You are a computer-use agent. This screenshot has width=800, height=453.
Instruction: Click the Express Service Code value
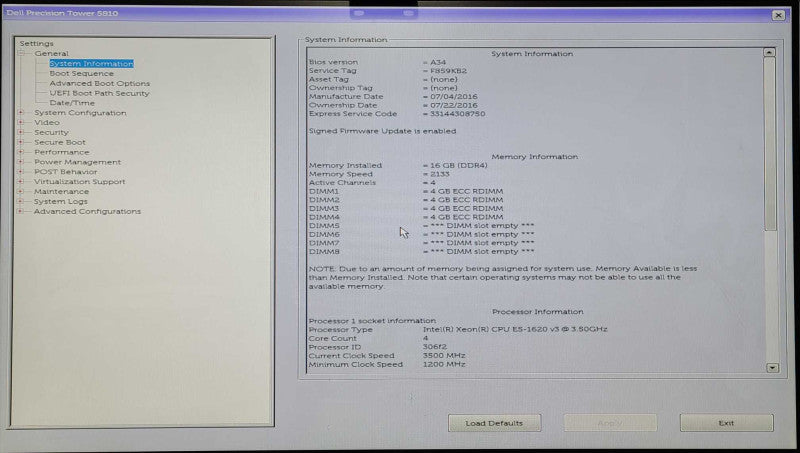coord(458,114)
